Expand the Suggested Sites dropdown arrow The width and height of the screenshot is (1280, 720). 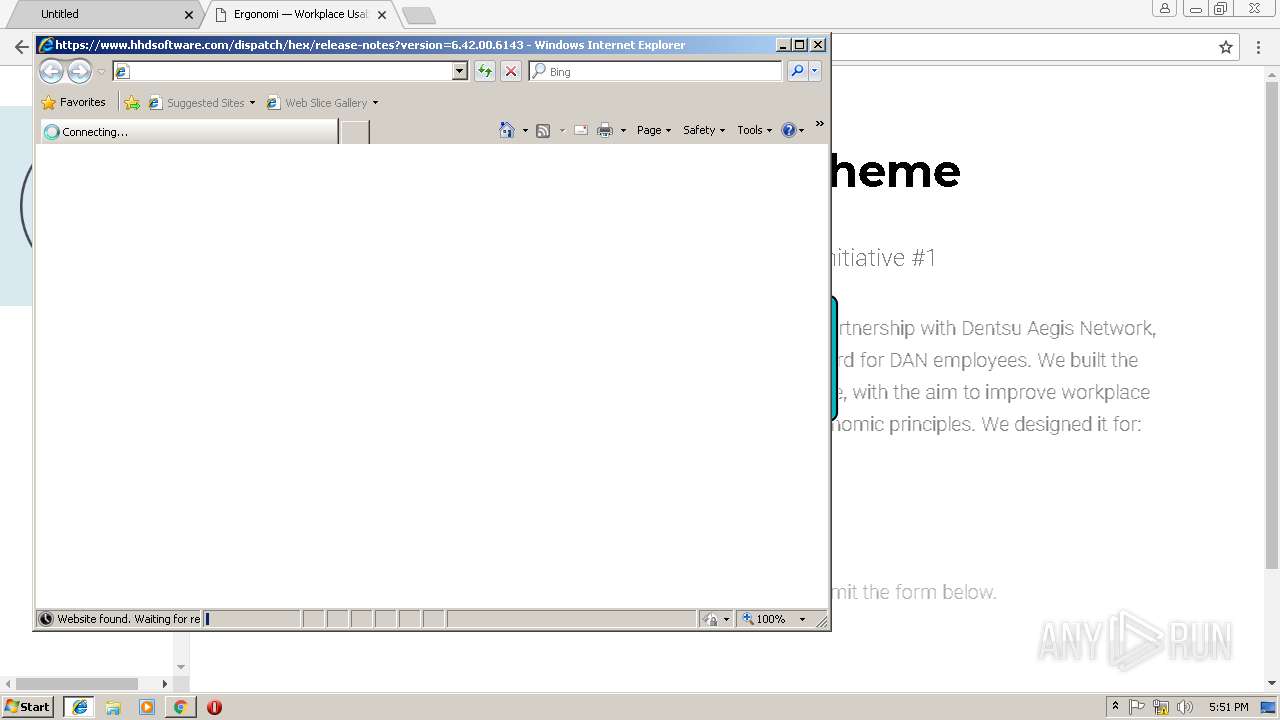click(x=252, y=103)
